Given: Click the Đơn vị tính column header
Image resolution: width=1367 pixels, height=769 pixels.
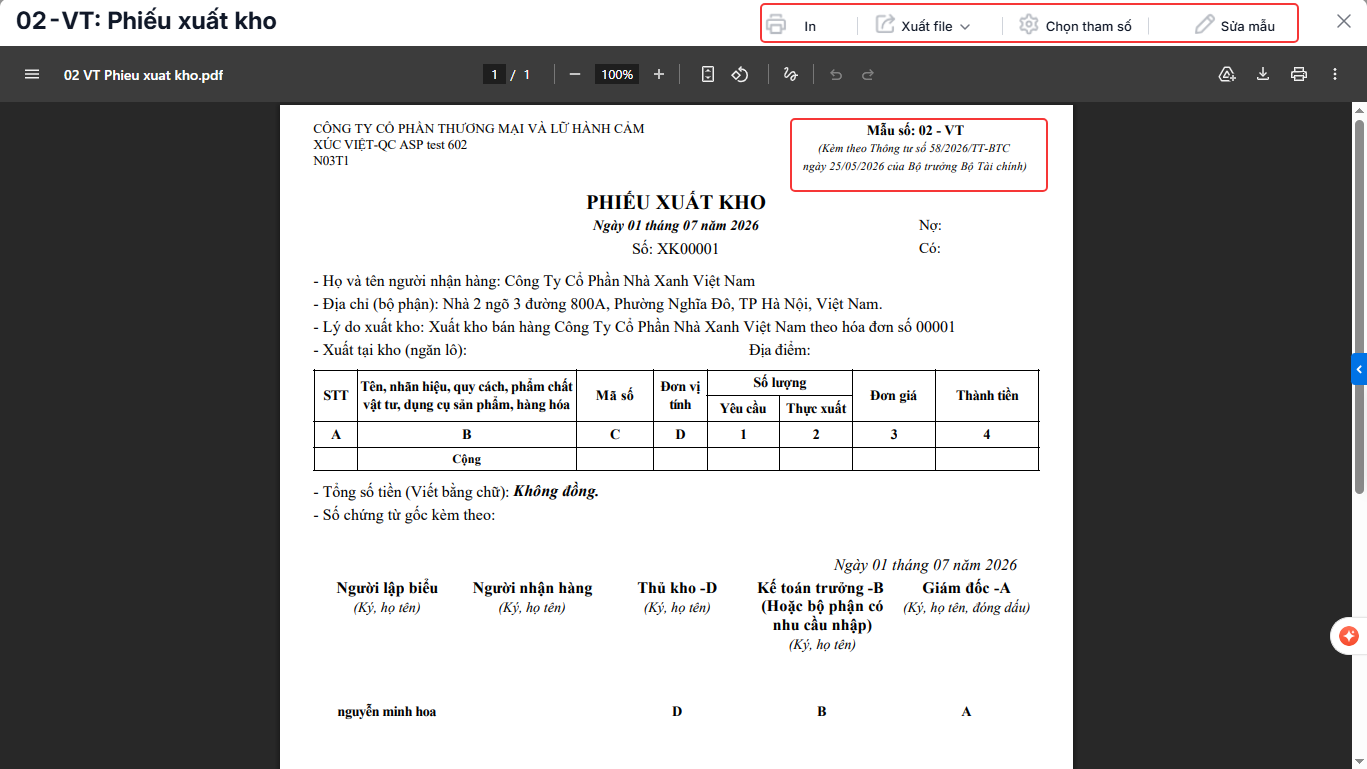Looking at the screenshot, I should point(681,395).
